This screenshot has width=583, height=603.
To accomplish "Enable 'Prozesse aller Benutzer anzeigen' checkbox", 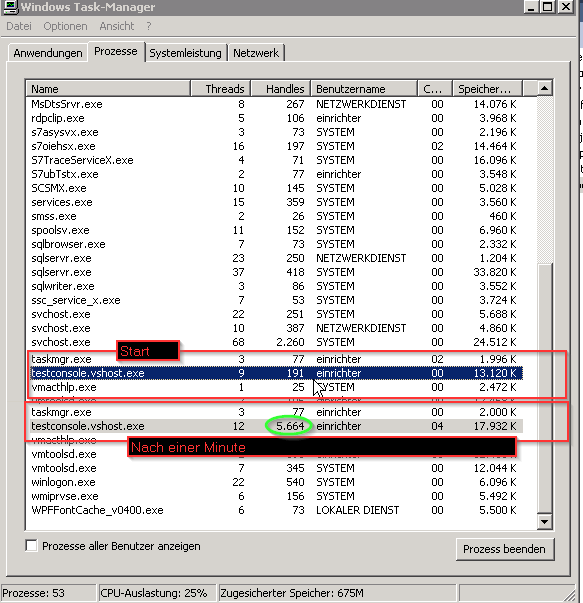I will tap(32, 546).
